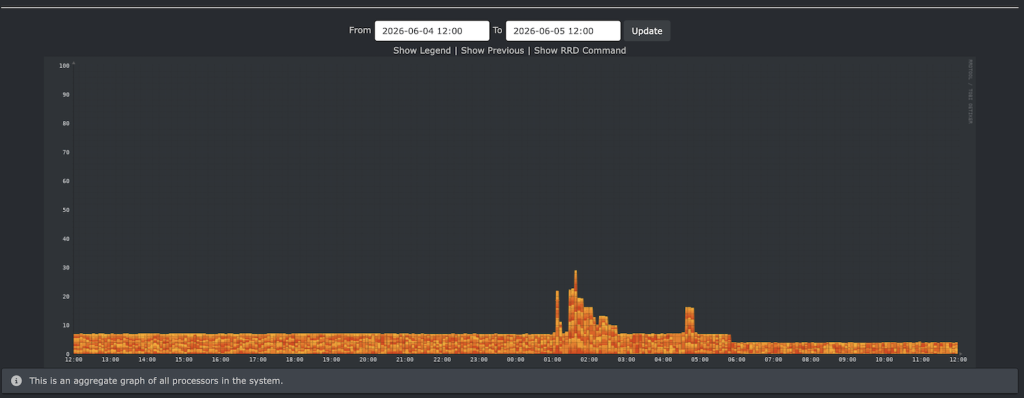Click the From date input field
The height and width of the screenshot is (398, 1024).
click(x=432, y=31)
